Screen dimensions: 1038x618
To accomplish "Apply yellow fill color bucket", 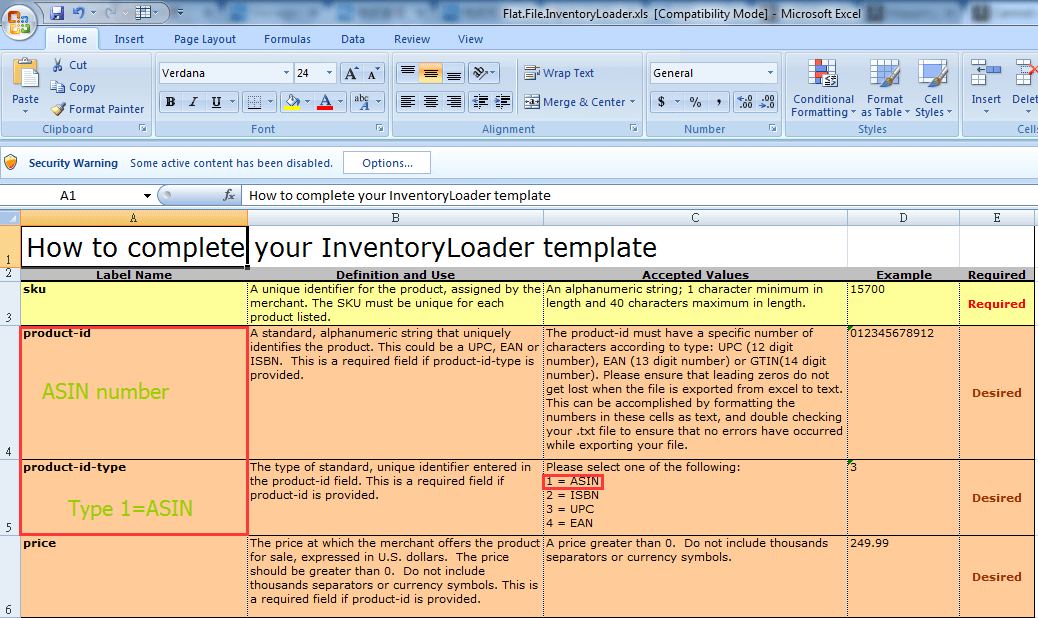I will [x=292, y=102].
